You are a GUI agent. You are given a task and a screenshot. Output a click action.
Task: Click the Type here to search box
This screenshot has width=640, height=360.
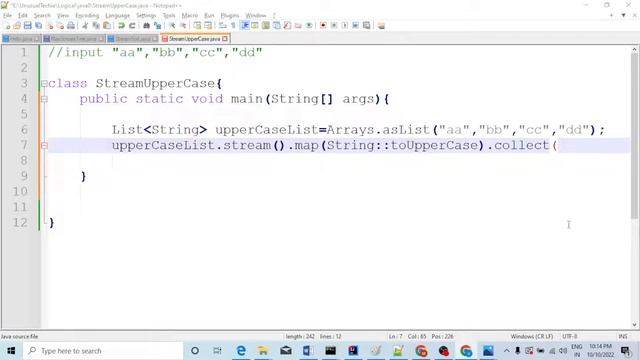pyautogui.click(x=103, y=351)
